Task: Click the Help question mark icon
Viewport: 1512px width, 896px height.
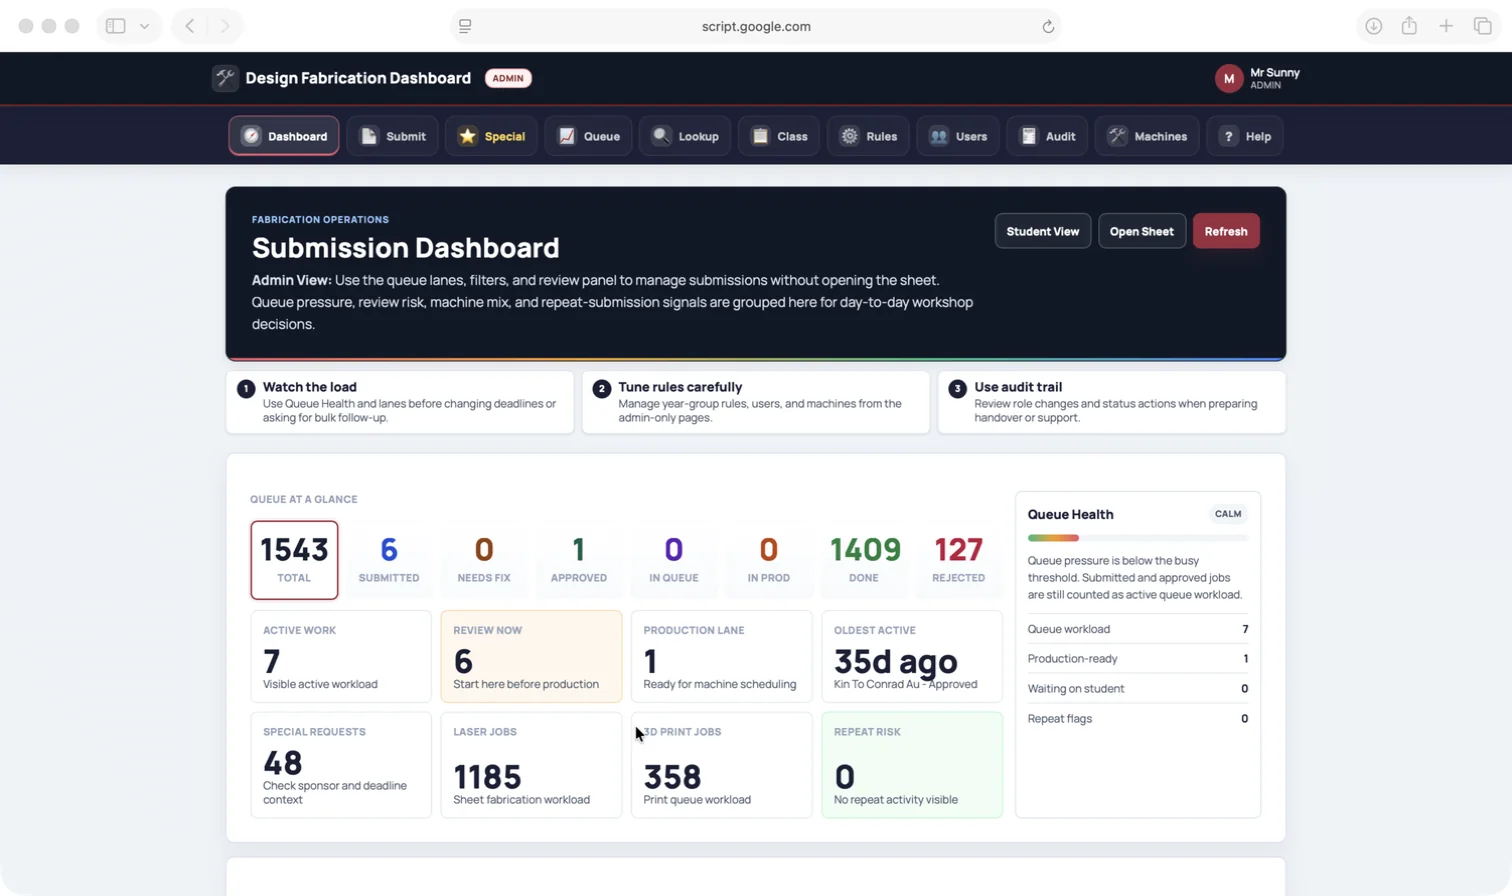Action: tap(1228, 136)
